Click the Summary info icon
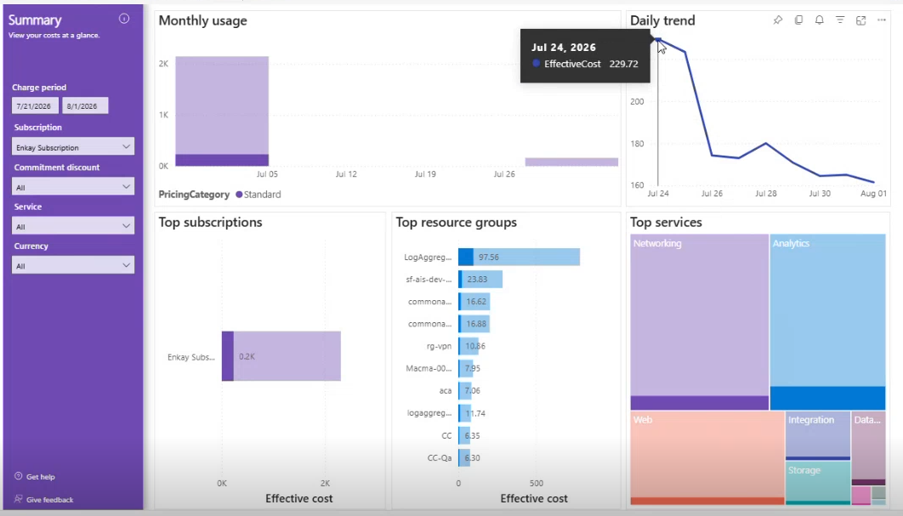The width and height of the screenshot is (903, 516). 124,18
